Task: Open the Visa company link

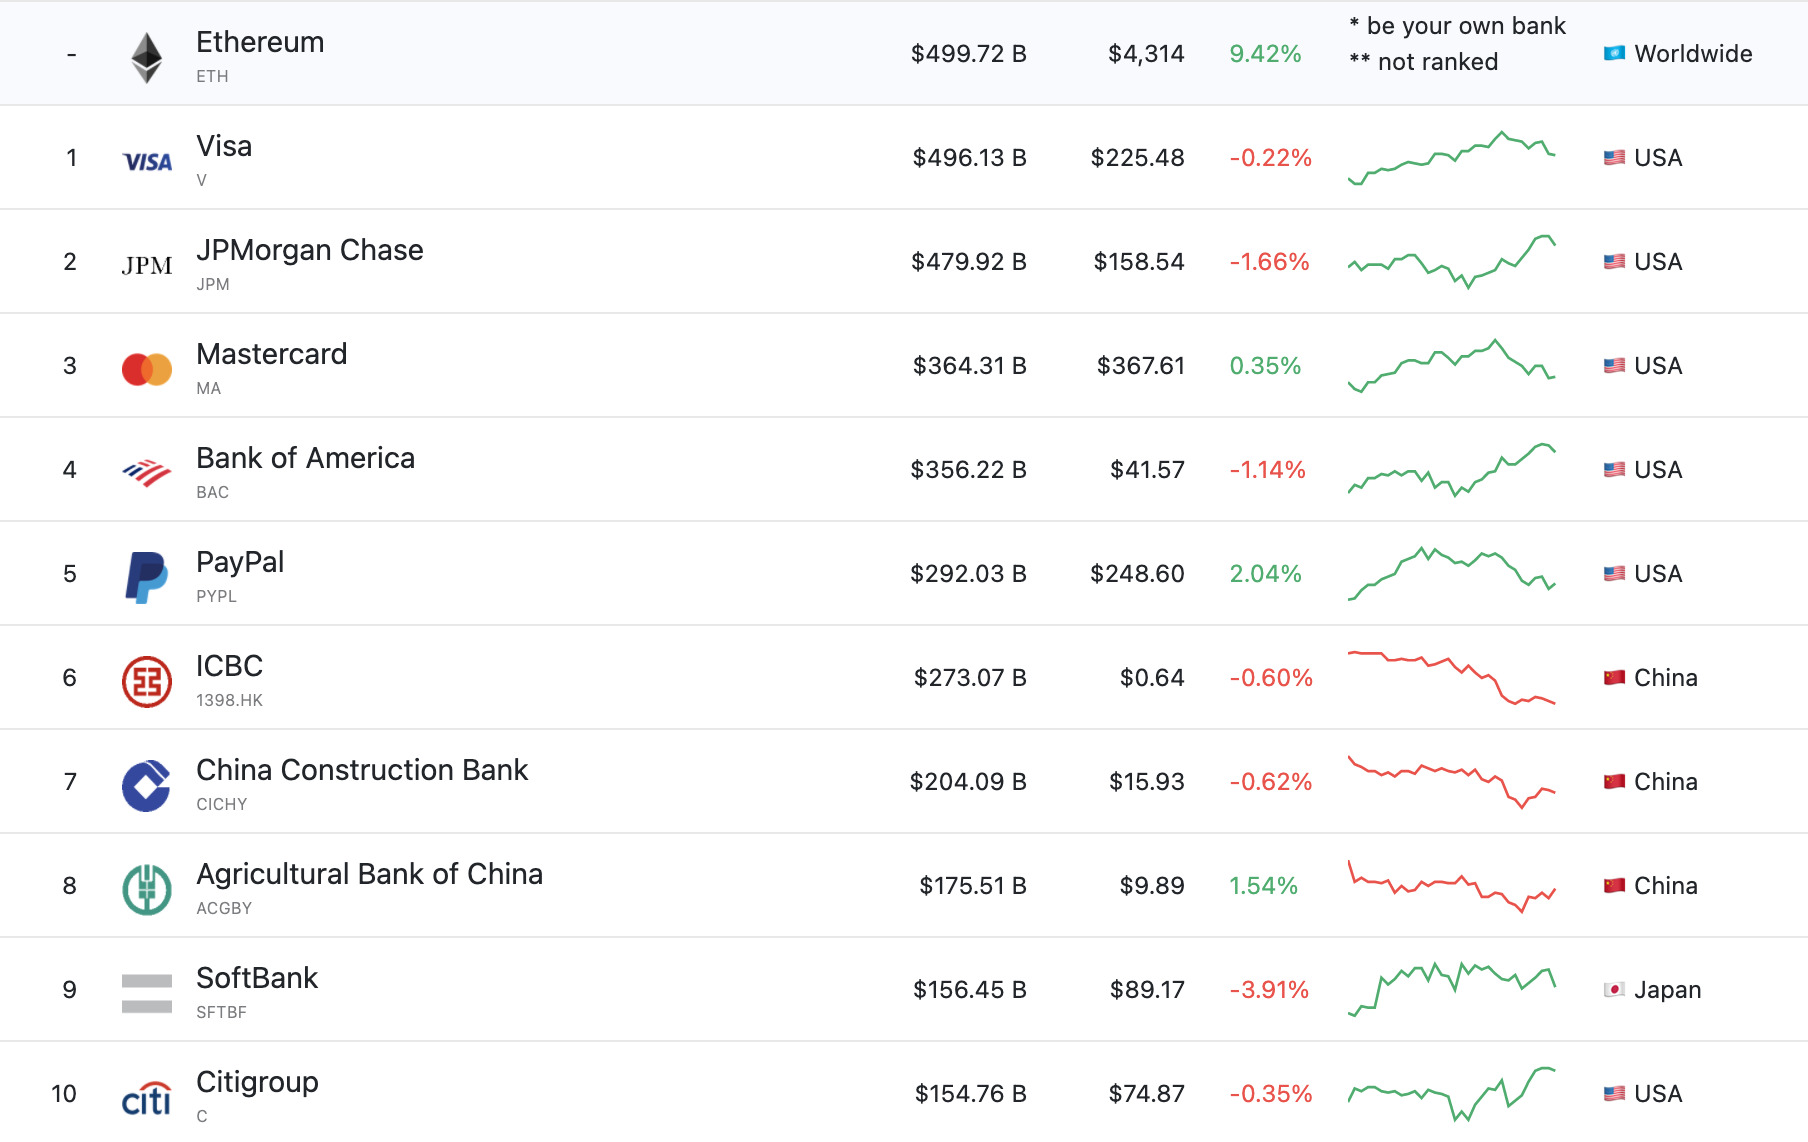Action: (224, 146)
